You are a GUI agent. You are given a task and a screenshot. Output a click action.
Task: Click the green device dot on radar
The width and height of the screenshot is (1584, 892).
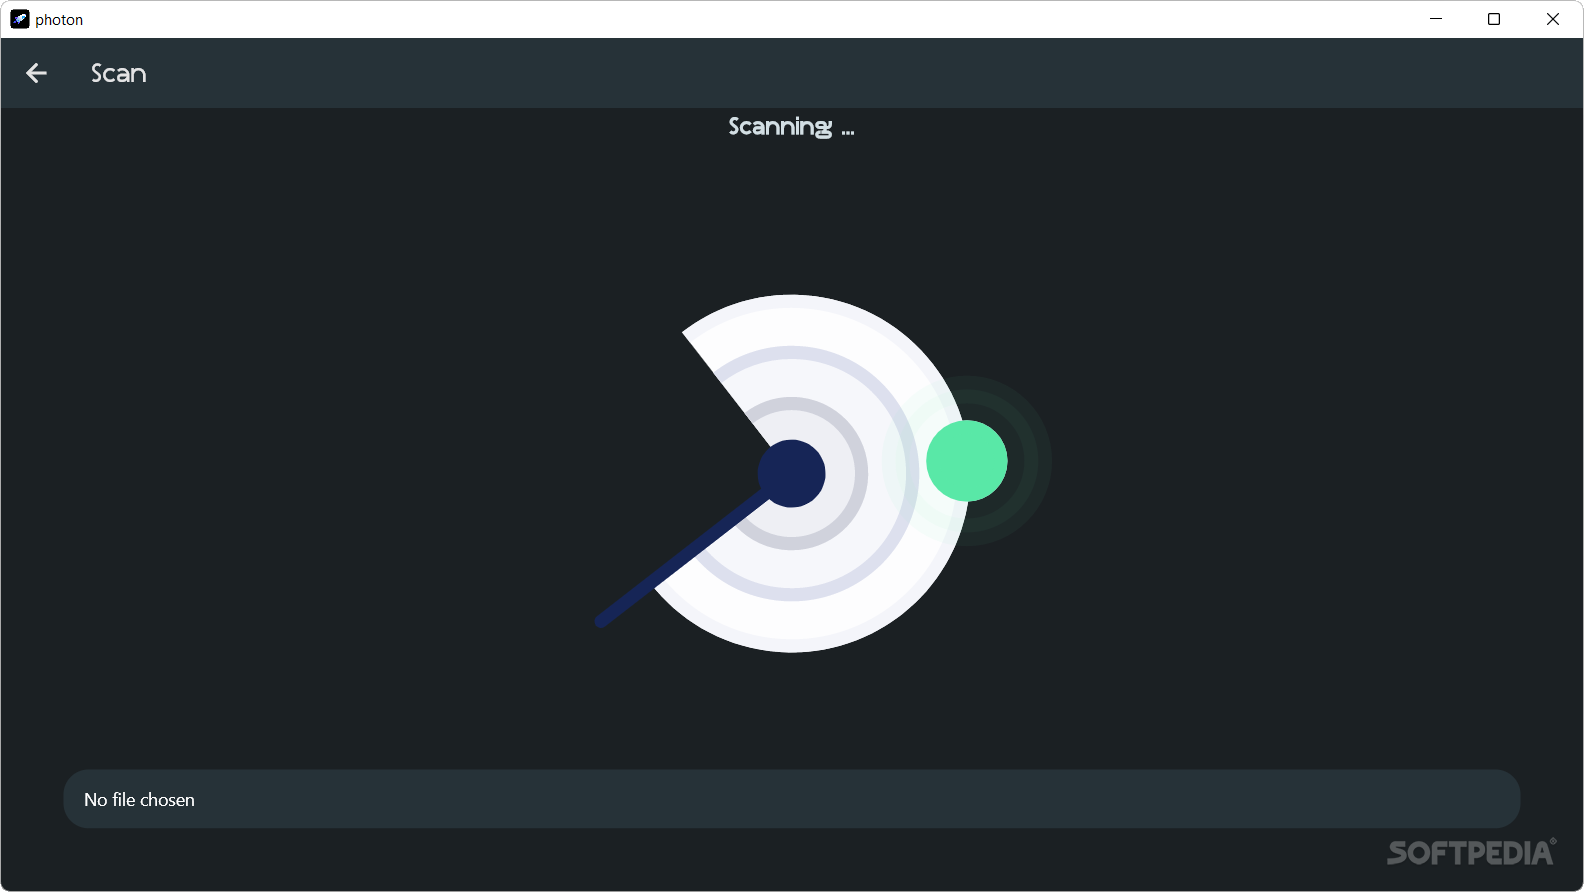click(x=967, y=461)
